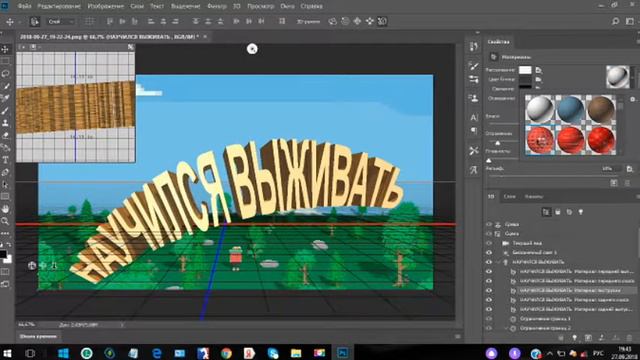
Task: Open the Изображение menu
Action: point(106,6)
